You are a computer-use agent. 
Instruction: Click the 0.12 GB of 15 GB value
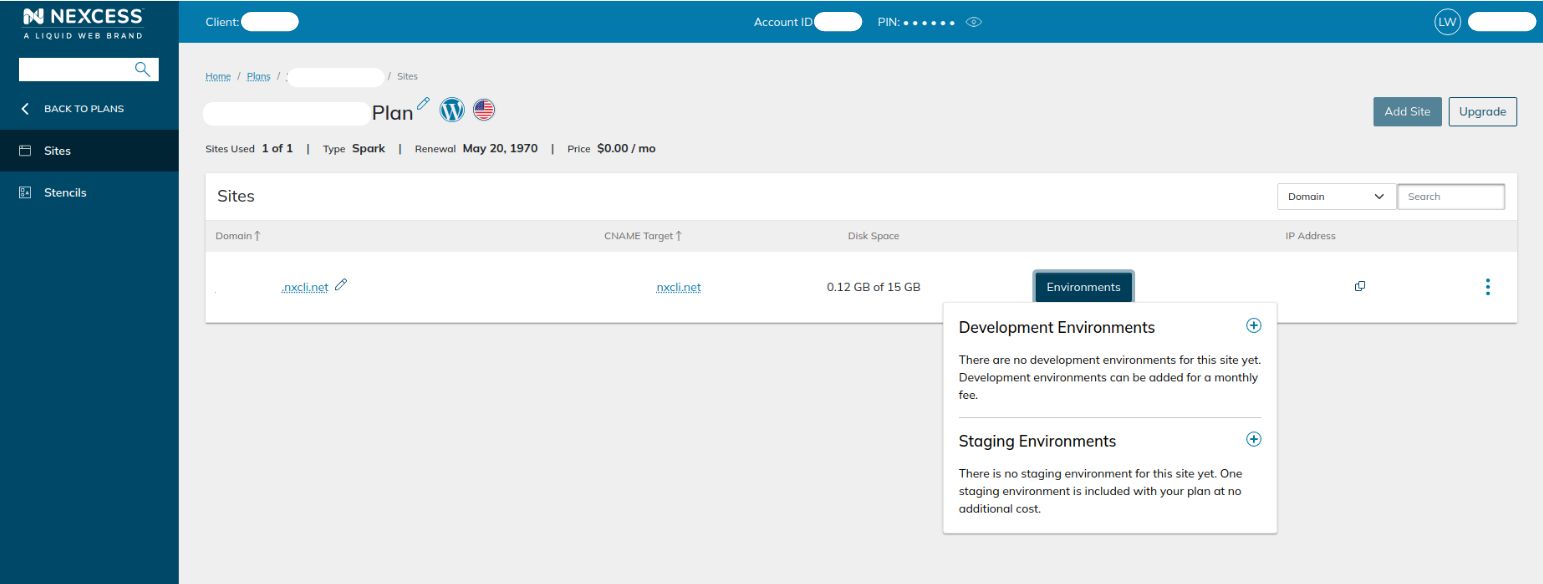click(x=873, y=287)
